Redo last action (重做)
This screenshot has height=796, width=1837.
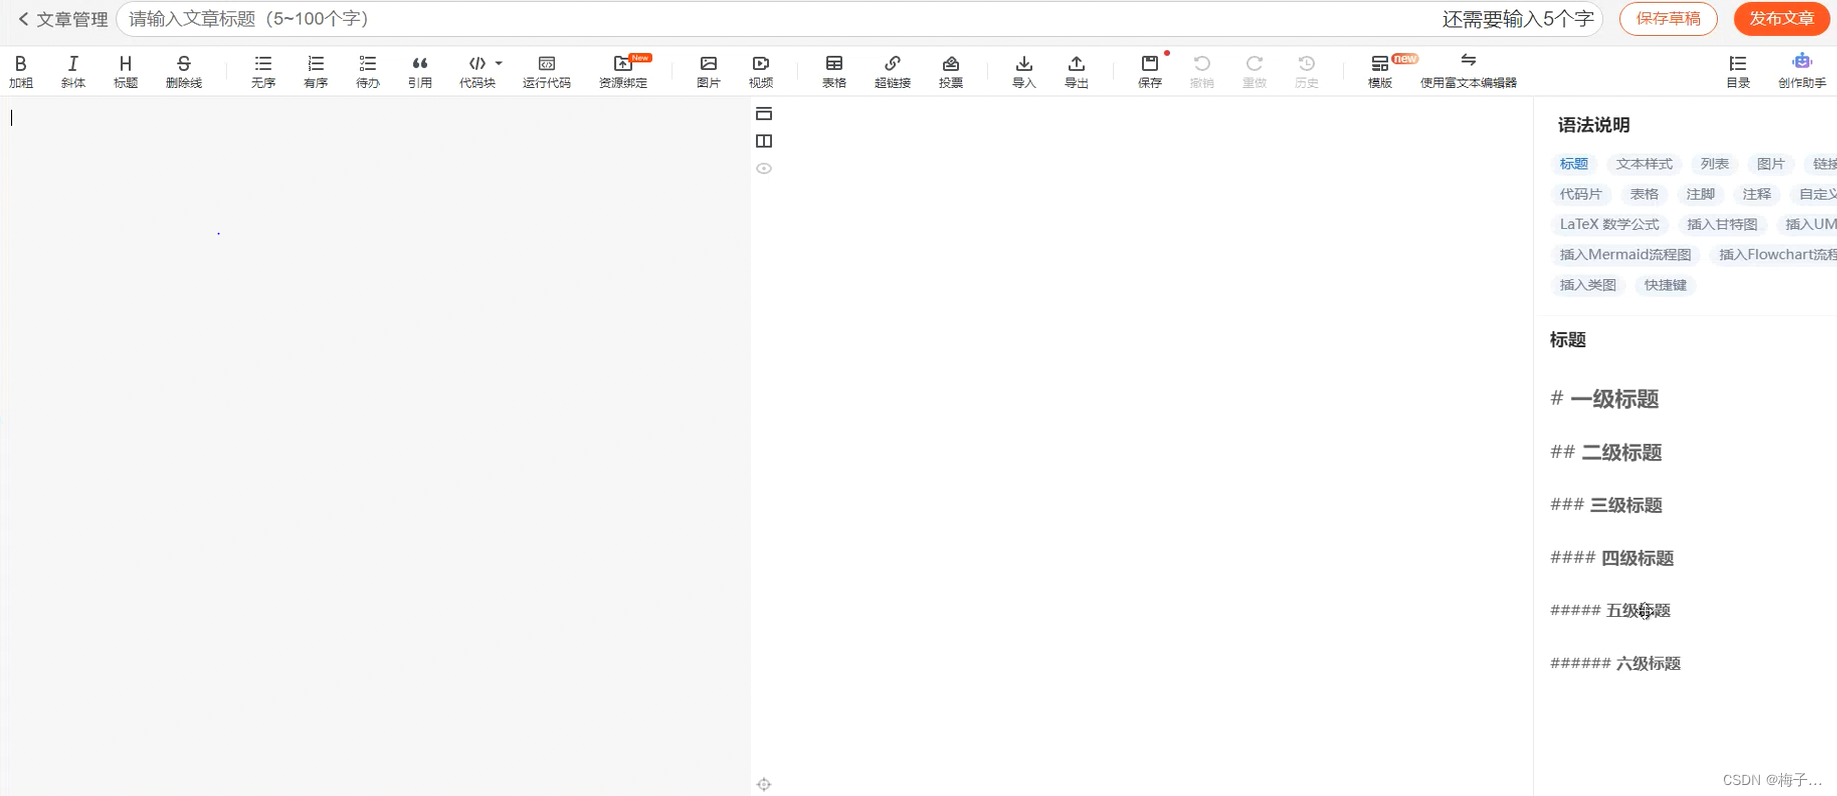coord(1255,72)
